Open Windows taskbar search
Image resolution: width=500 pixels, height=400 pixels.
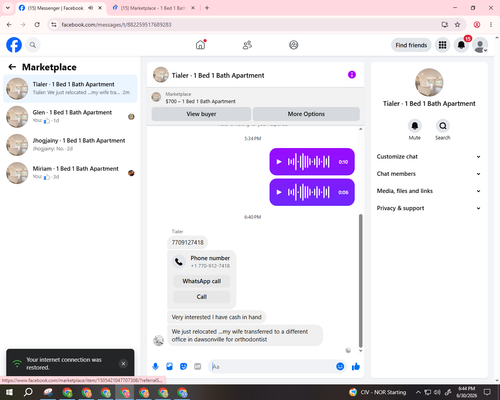[28, 392]
